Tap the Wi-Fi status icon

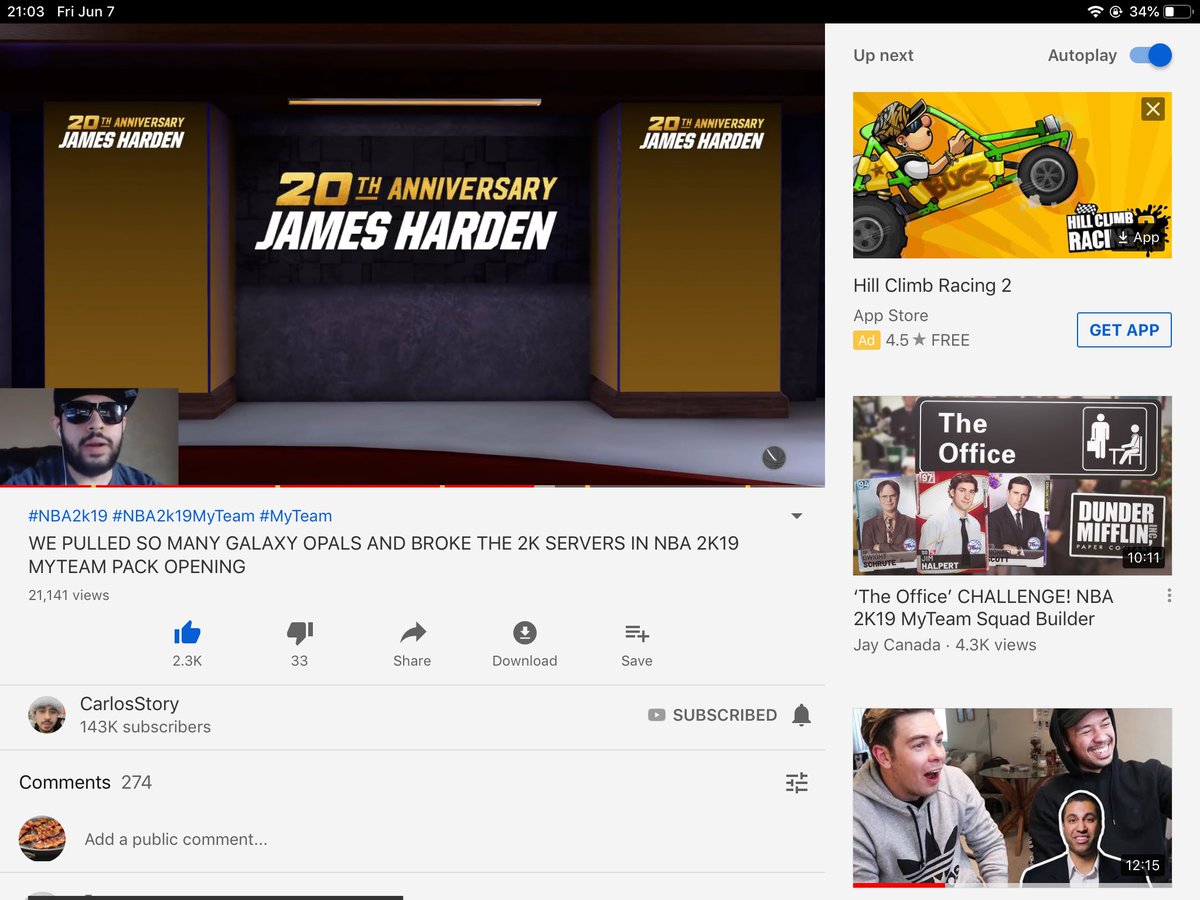[x=1095, y=11]
